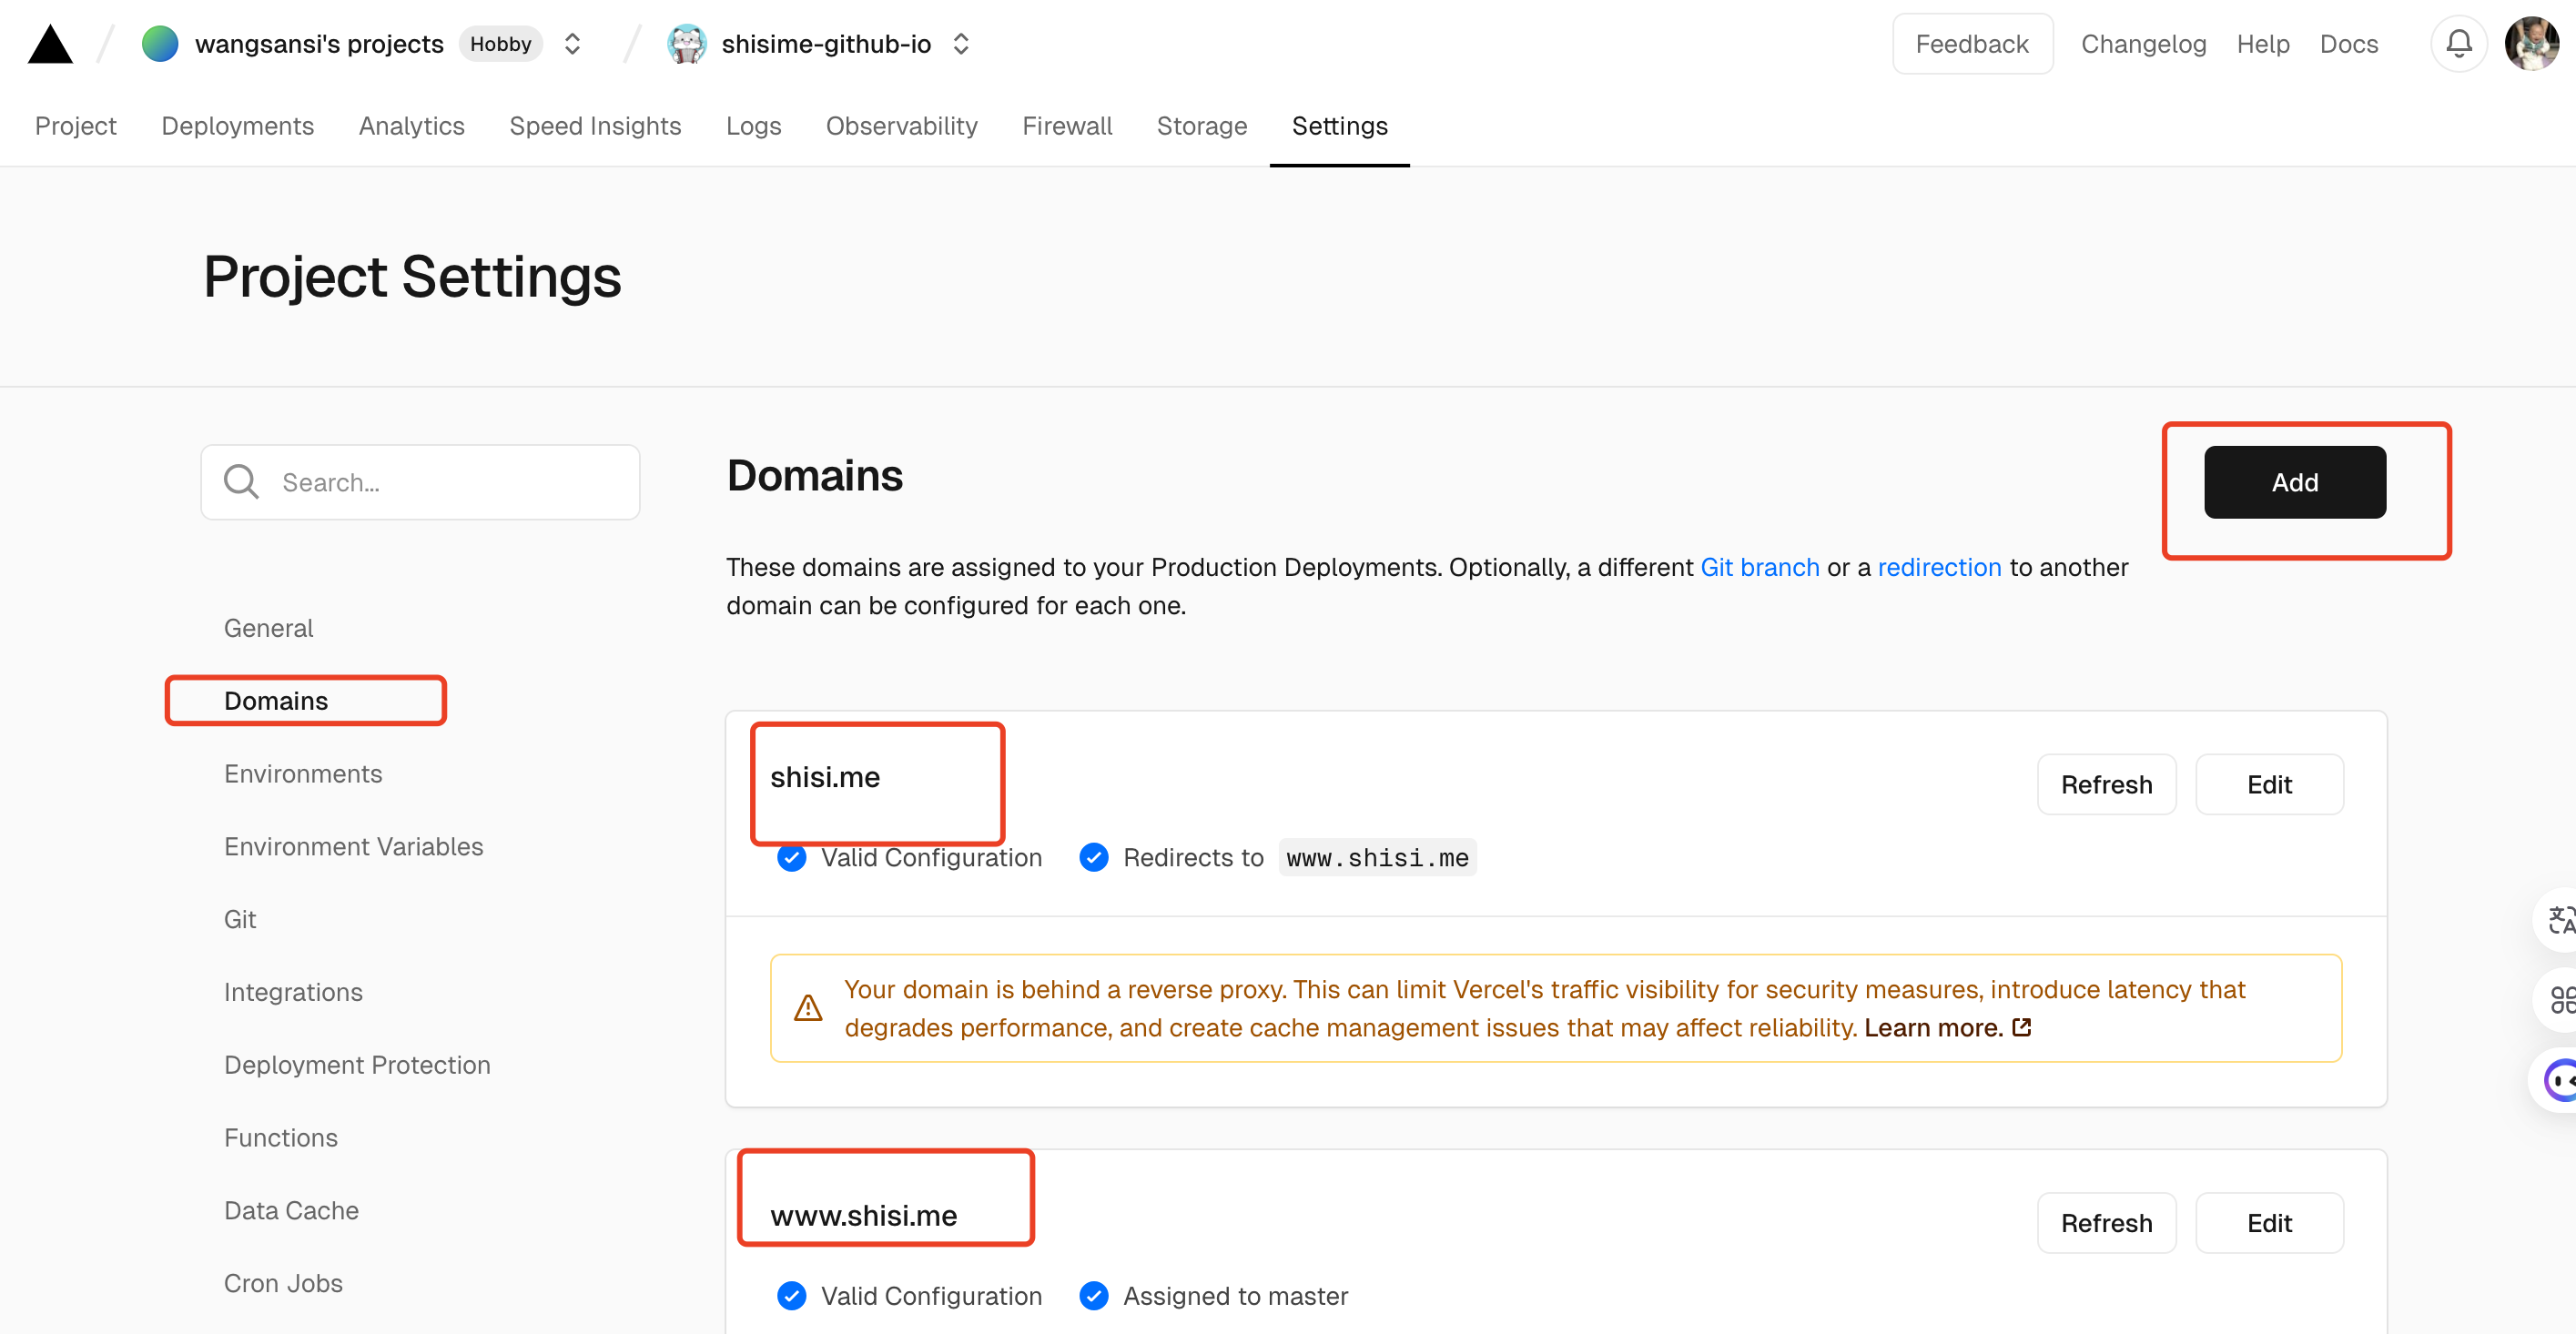The width and height of the screenshot is (2576, 1334).
Task: Click the Redirects to check icon
Action: click(1094, 857)
